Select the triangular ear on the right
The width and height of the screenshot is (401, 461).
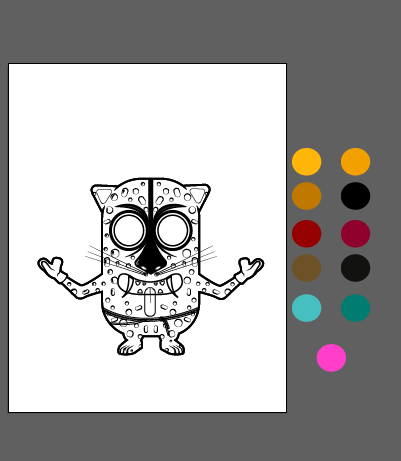pos(198,195)
